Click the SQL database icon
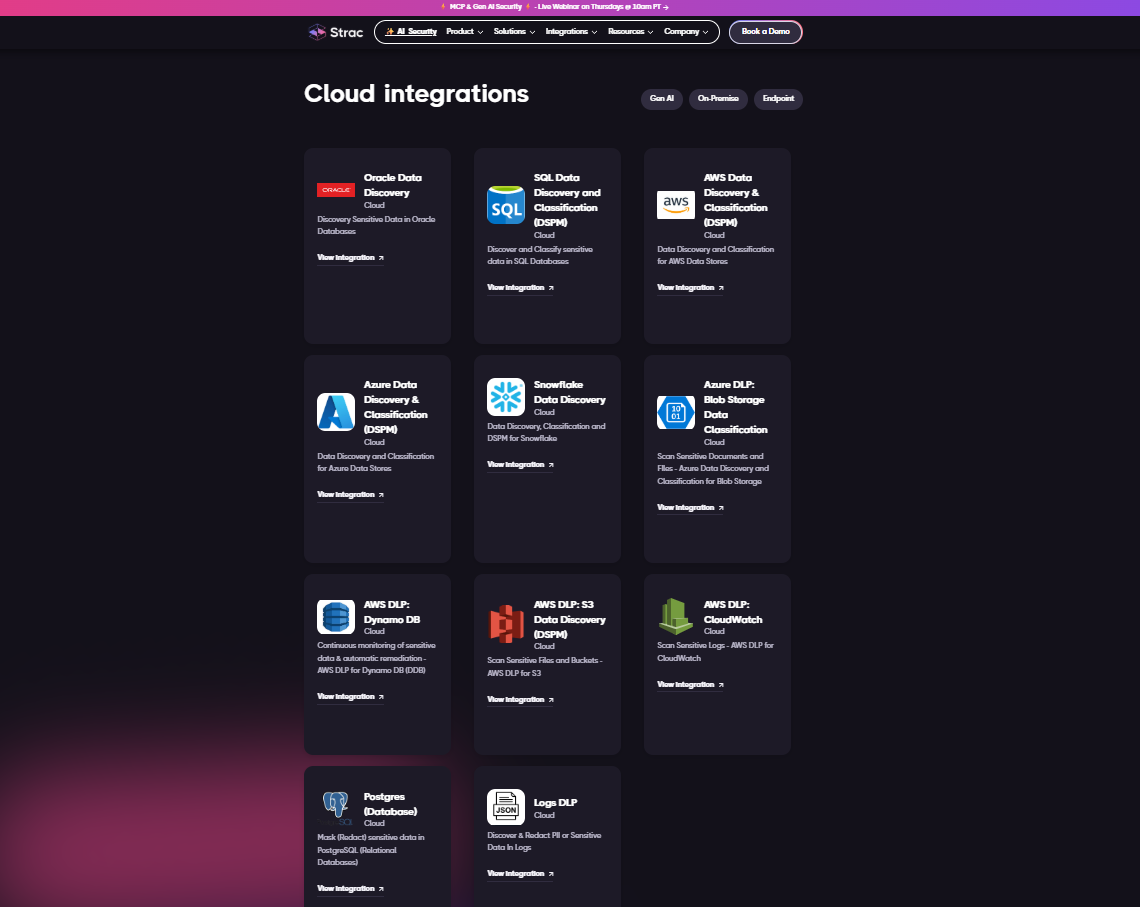 506,205
